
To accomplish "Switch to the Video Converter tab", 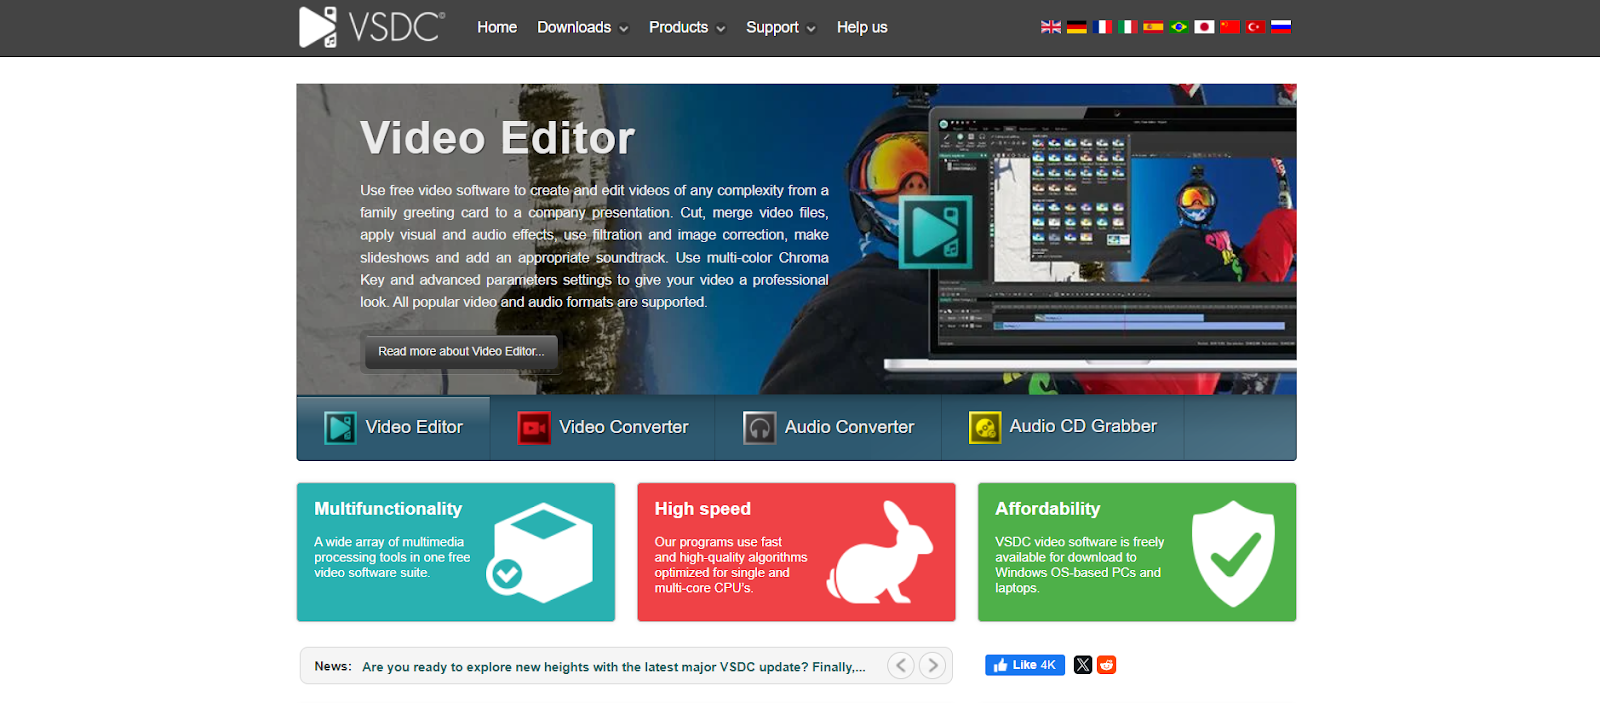I will tap(603, 428).
